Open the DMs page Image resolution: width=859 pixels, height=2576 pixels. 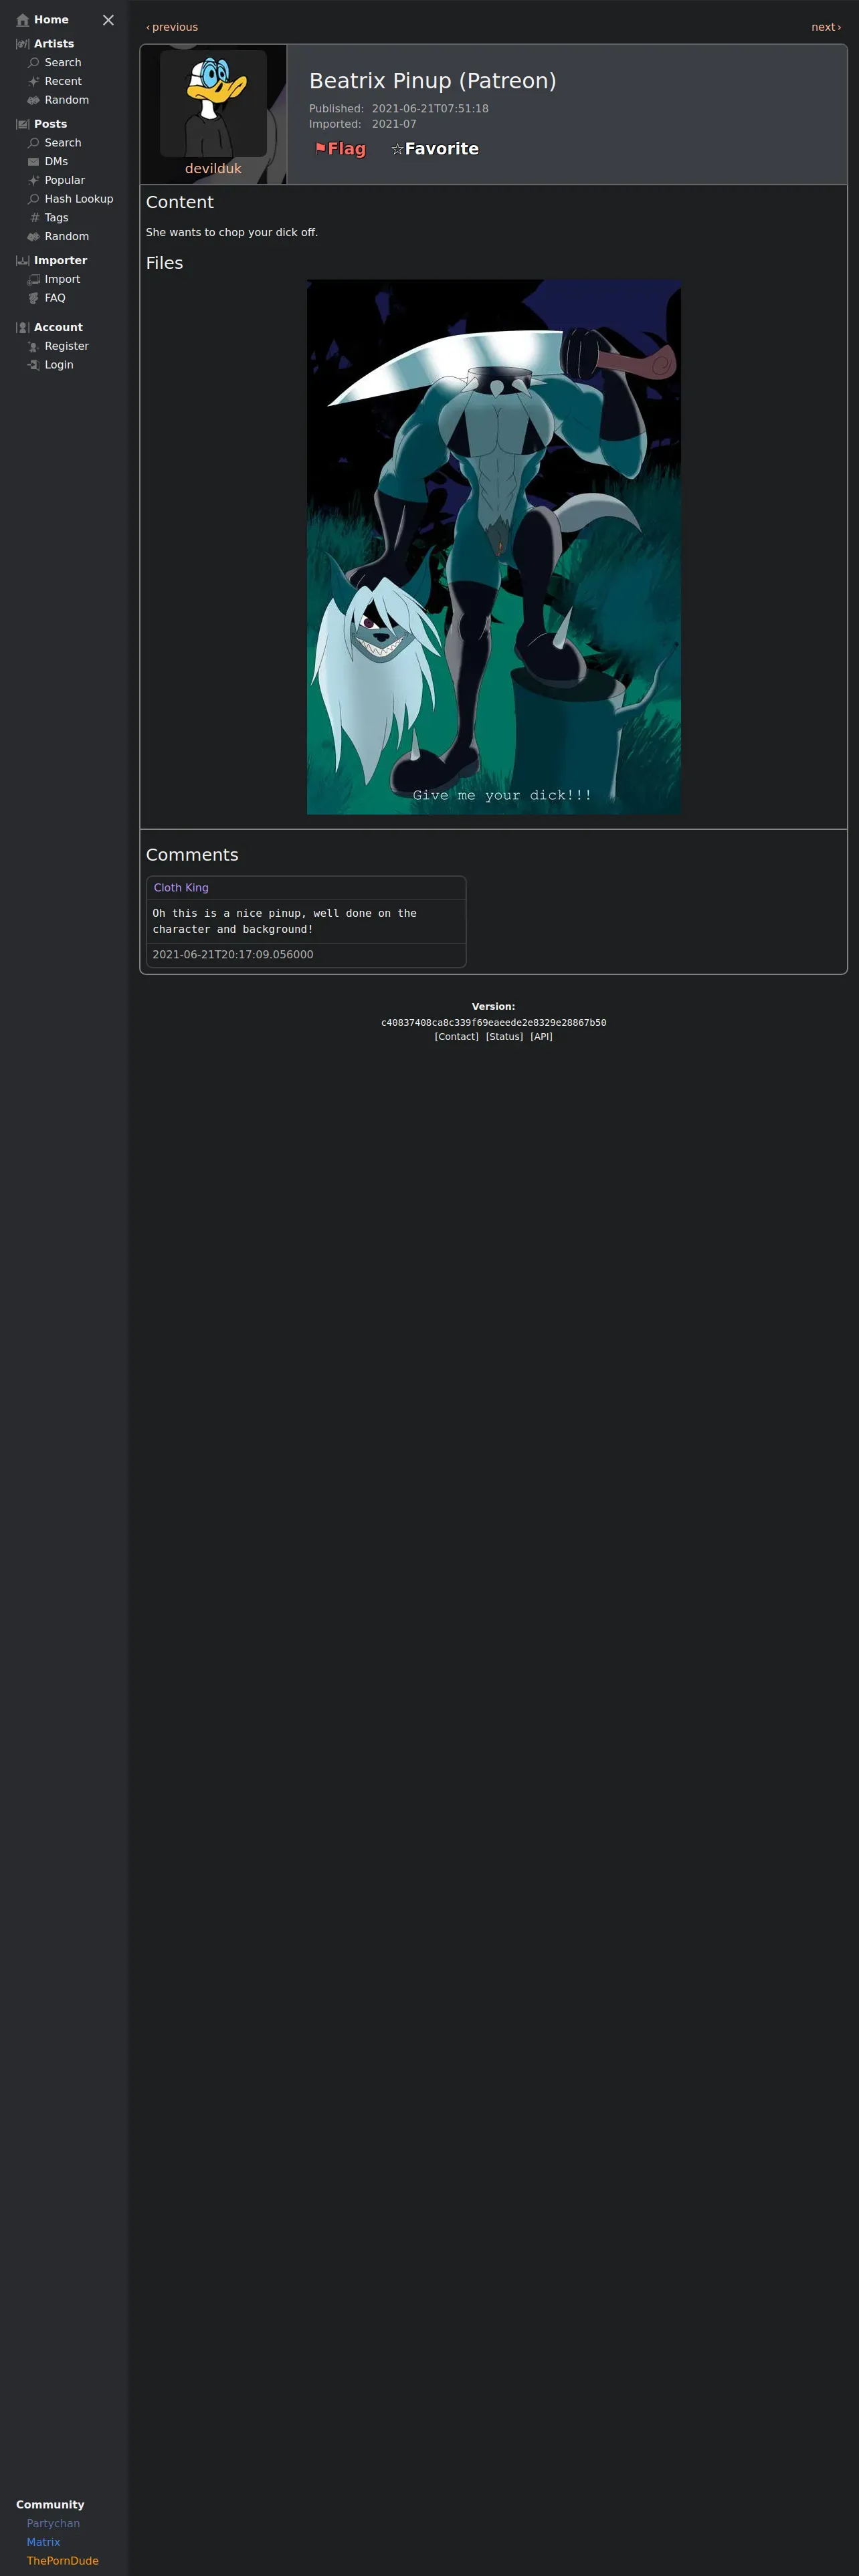pyautogui.click(x=56, y=162)
